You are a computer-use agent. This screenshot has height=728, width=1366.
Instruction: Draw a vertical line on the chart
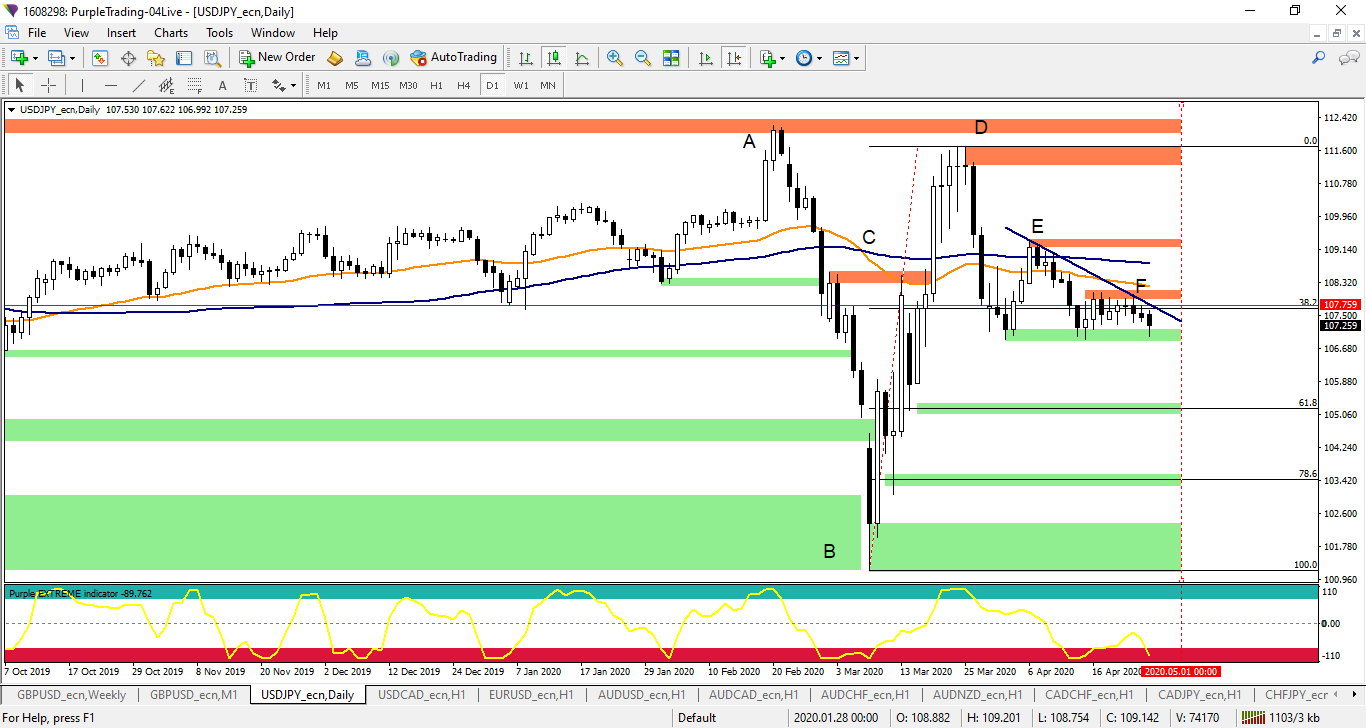coord(82,85)
